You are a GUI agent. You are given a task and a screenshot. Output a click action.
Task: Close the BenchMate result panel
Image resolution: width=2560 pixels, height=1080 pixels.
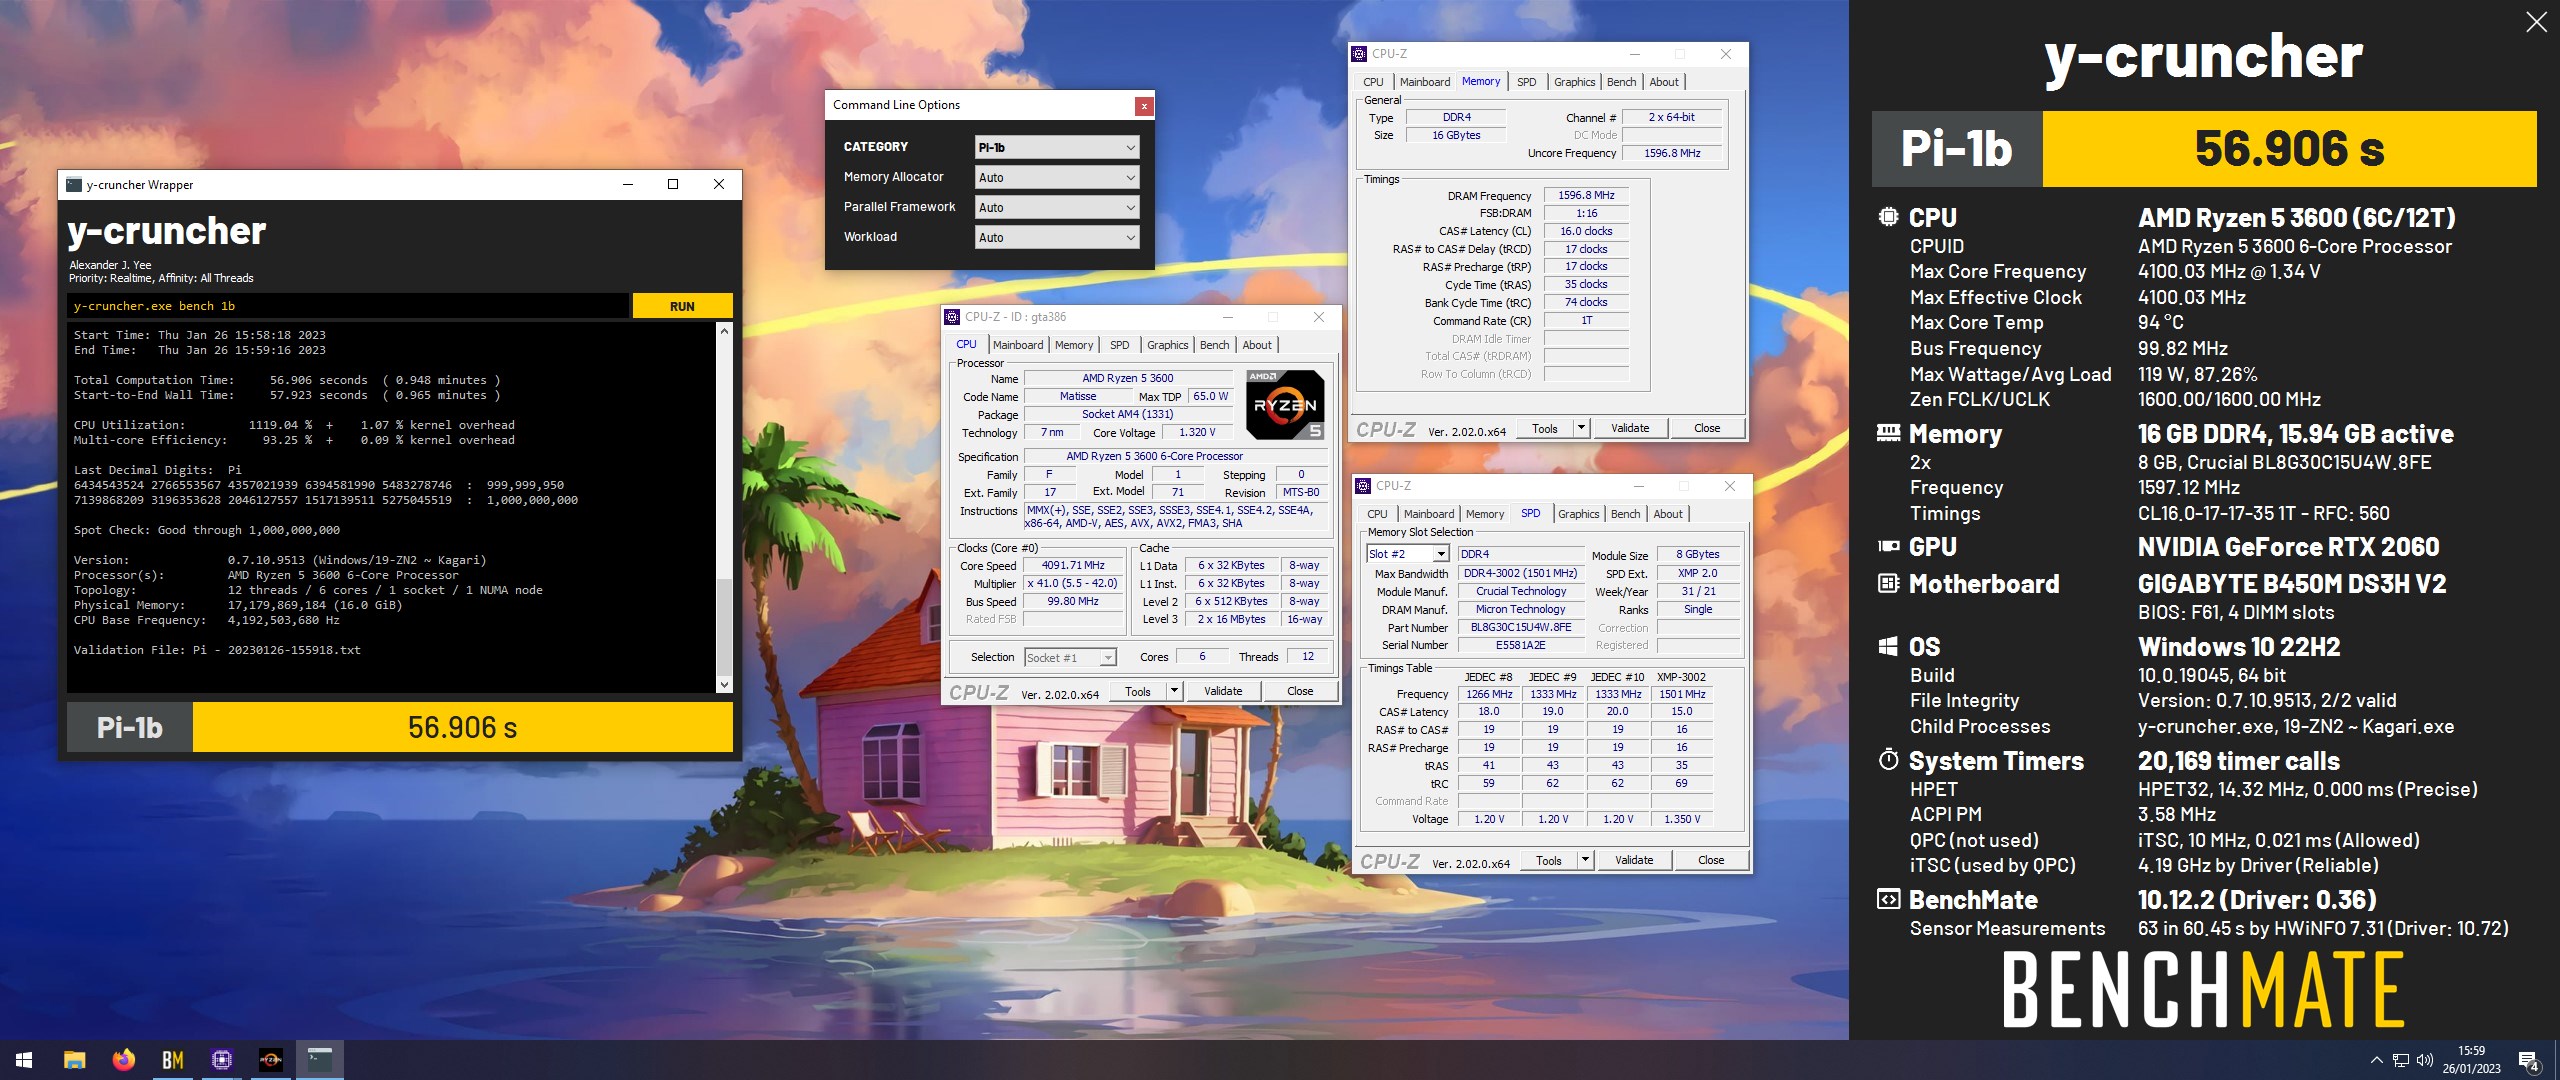[x=2536, y=22]
